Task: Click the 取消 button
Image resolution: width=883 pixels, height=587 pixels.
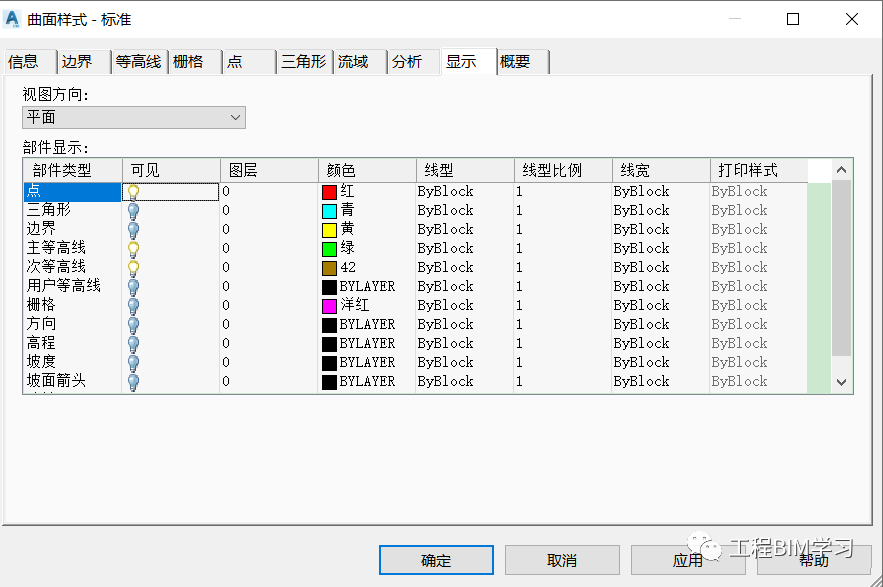Action: [x=562, y=560]
